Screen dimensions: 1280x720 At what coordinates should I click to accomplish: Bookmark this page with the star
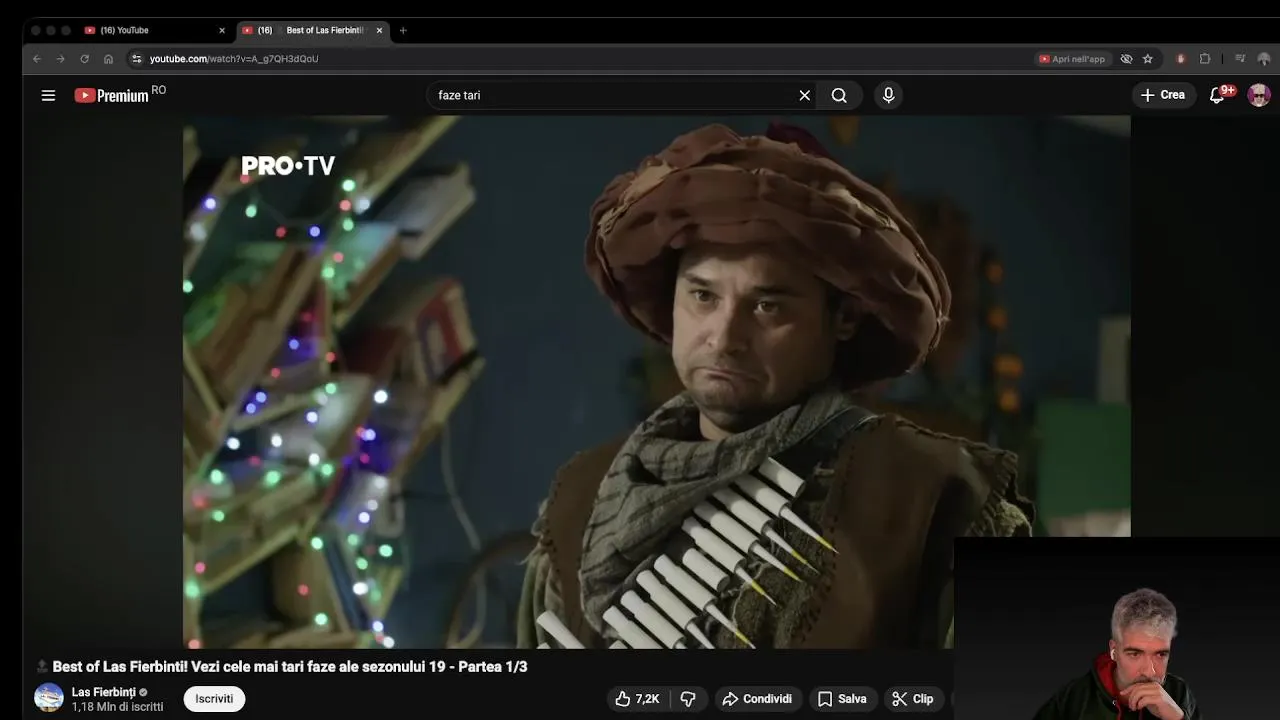pos(1148,59)
